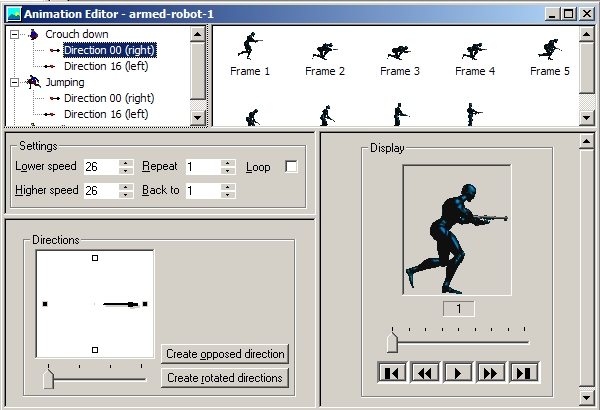Increase Higher speed with up spinner
This screenshot has height=410, width=600.
tap(126, 187)
